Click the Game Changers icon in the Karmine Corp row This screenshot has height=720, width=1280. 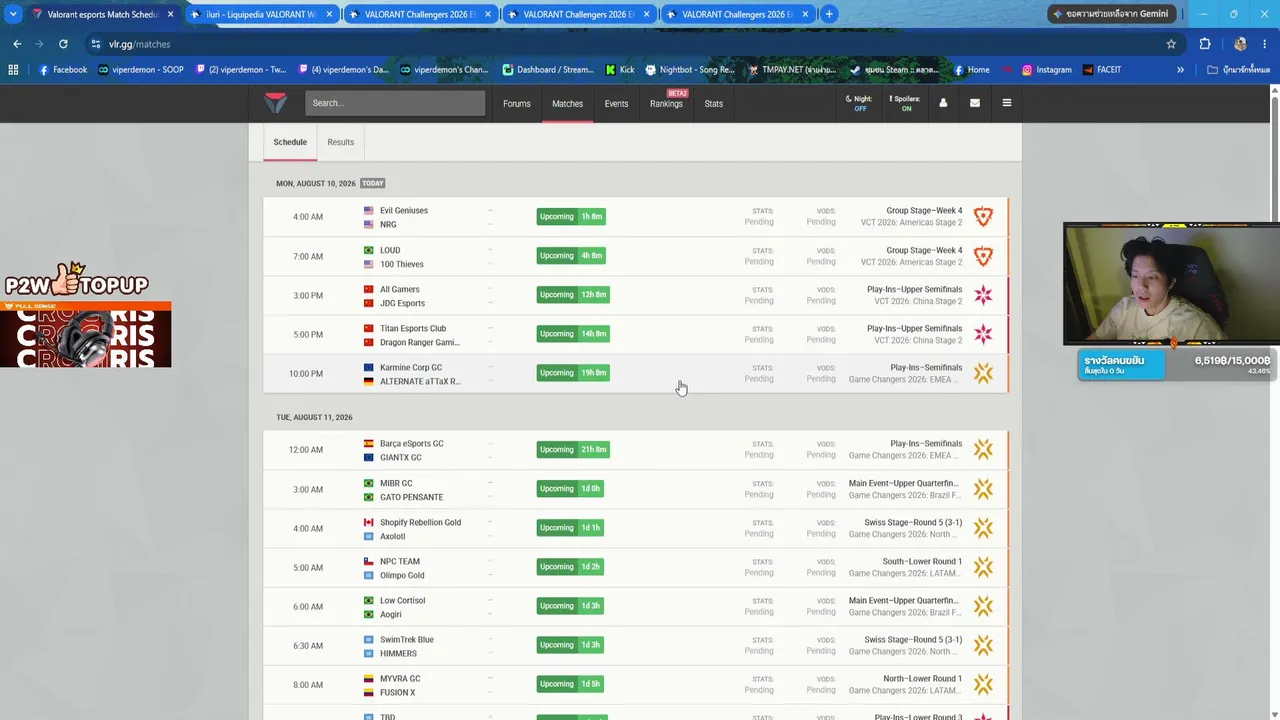983,373
